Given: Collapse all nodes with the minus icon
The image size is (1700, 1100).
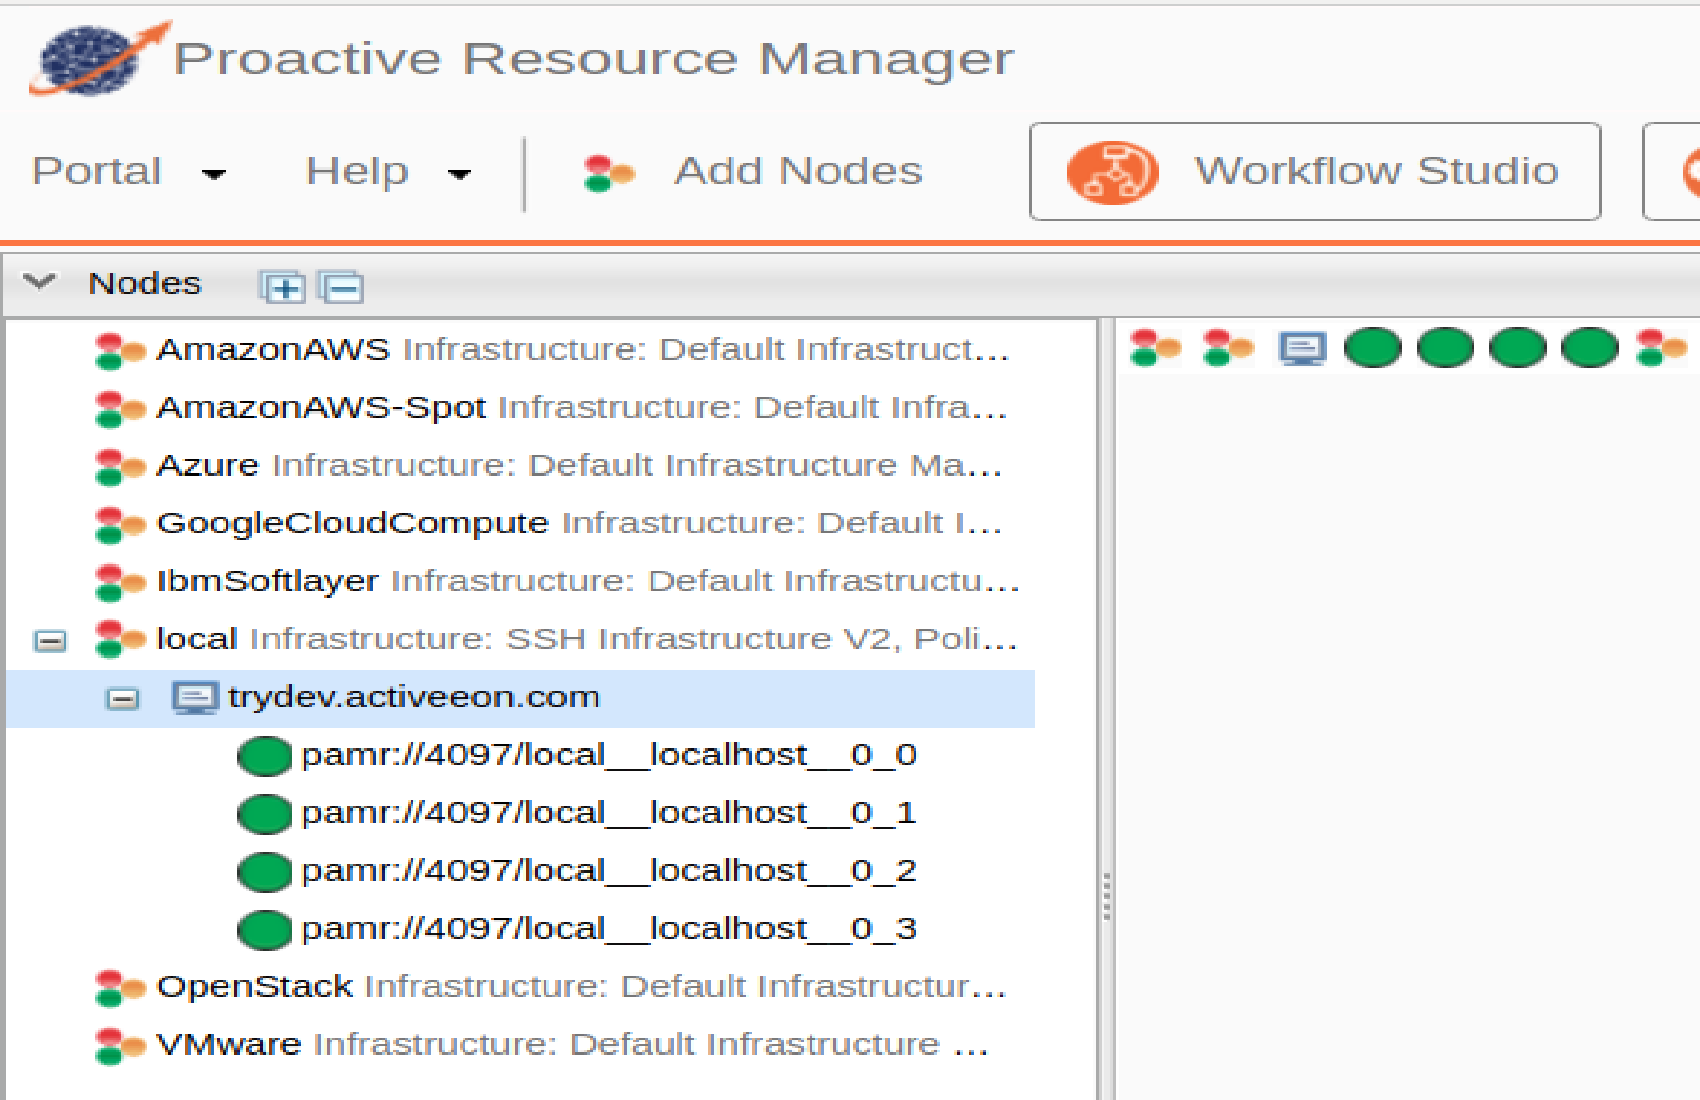Looking at the screenshot, I should click(x=340, y=287).
